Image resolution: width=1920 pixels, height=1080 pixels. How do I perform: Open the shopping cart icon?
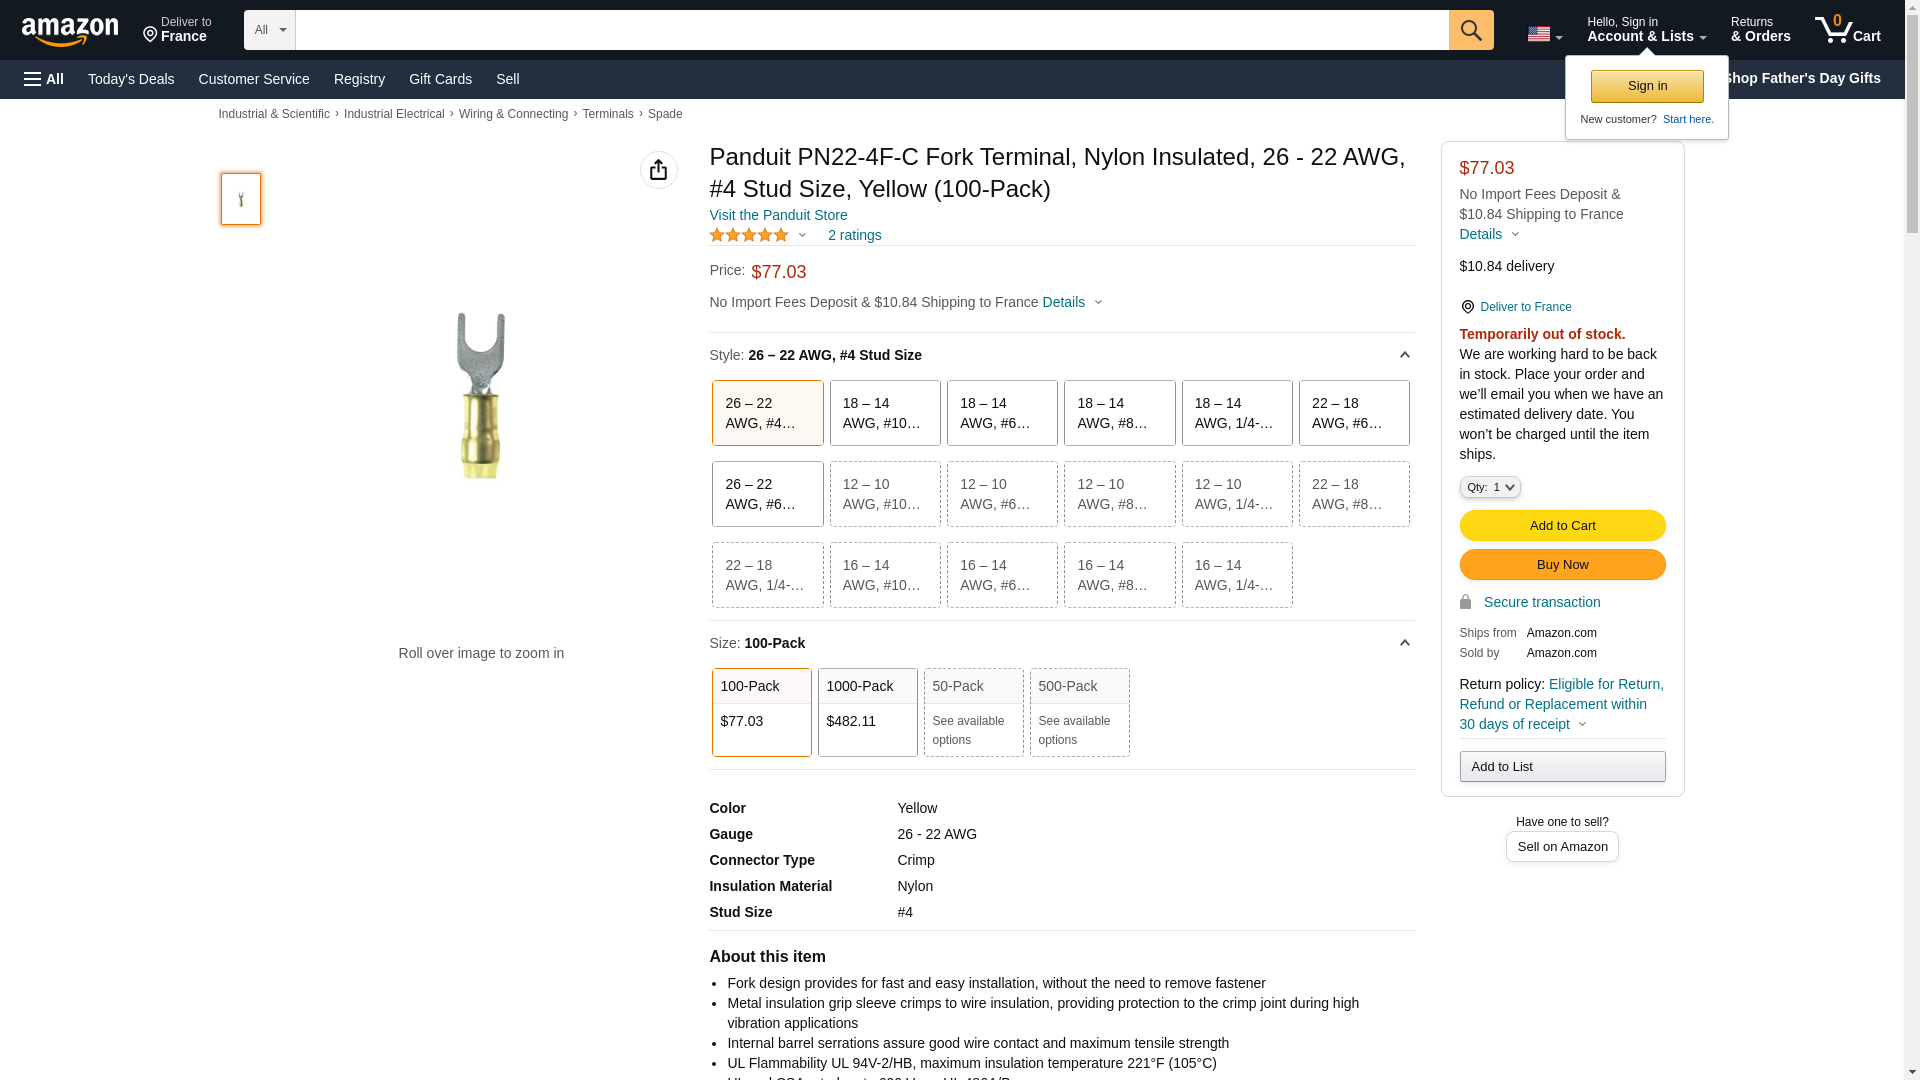(x=1847, y=30)
